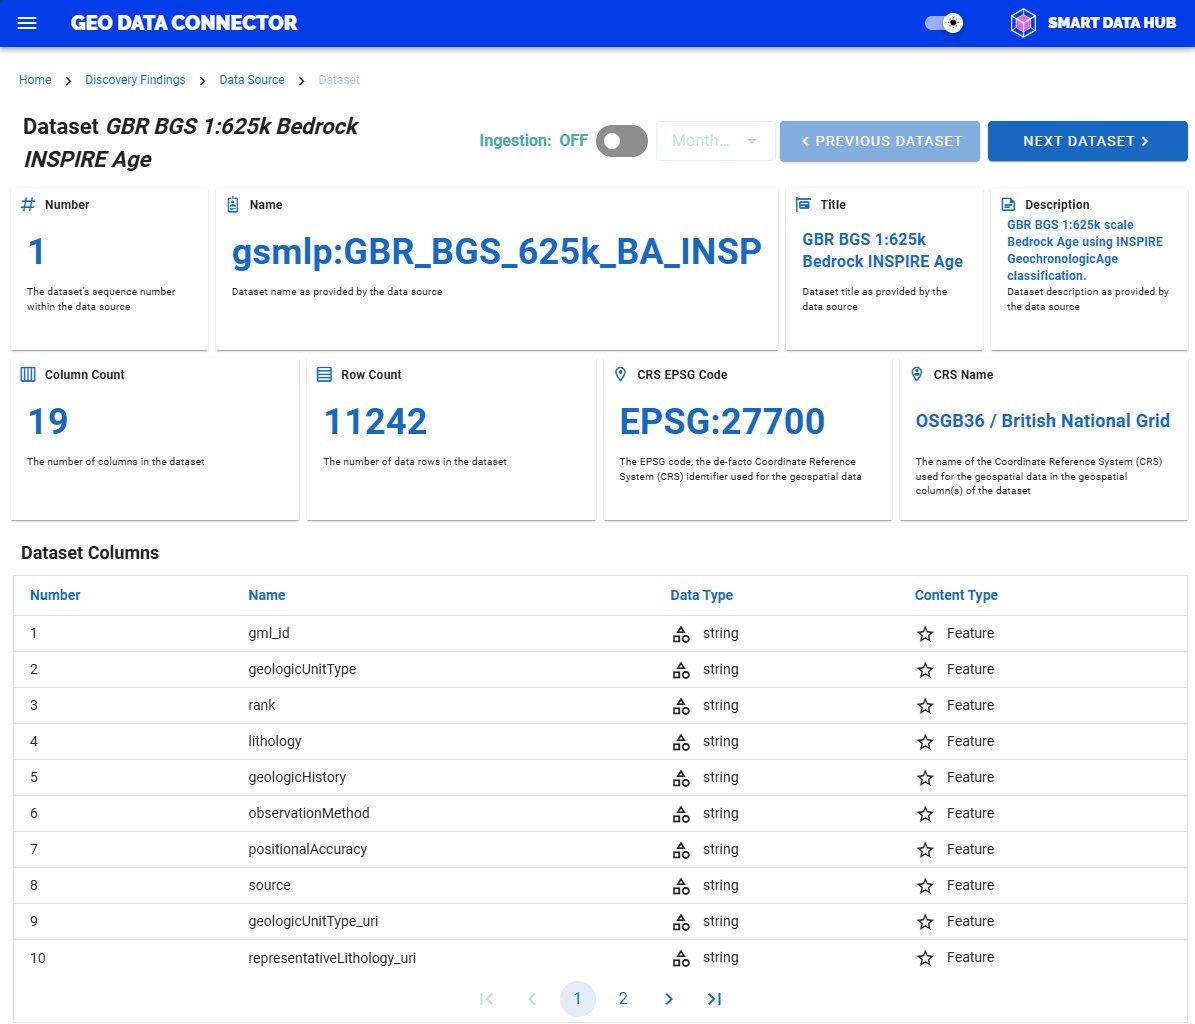Viewport: 1195px width, 1024px height.
Task: Select the representativeLithology_uri column name
Action: click(332, 958)
